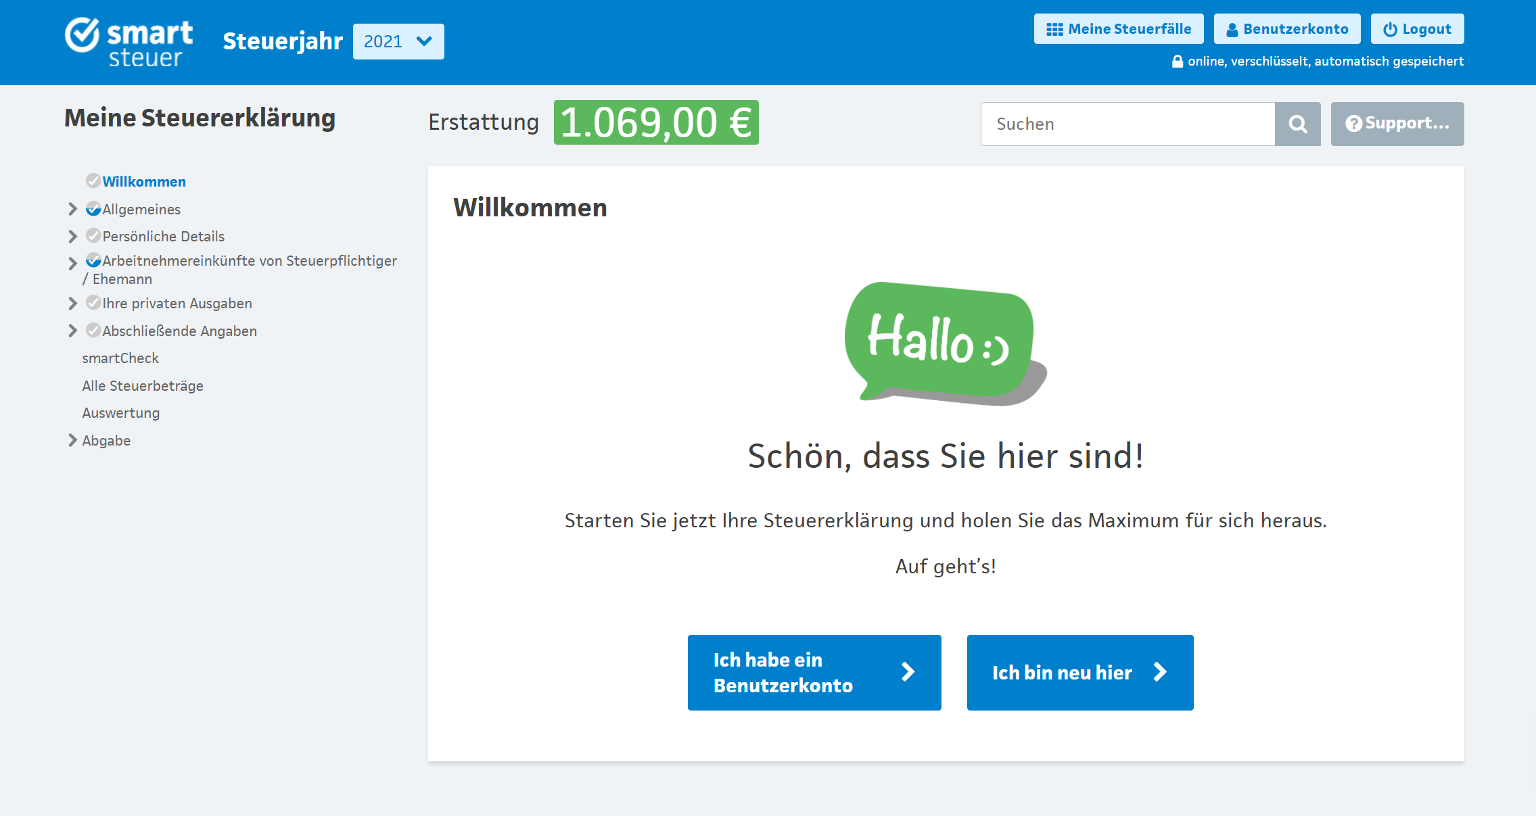Viewport: 1536px width, 816px height.
Task: Expand the Ihre privaten Ausgaben section
Action: [72, 302]
